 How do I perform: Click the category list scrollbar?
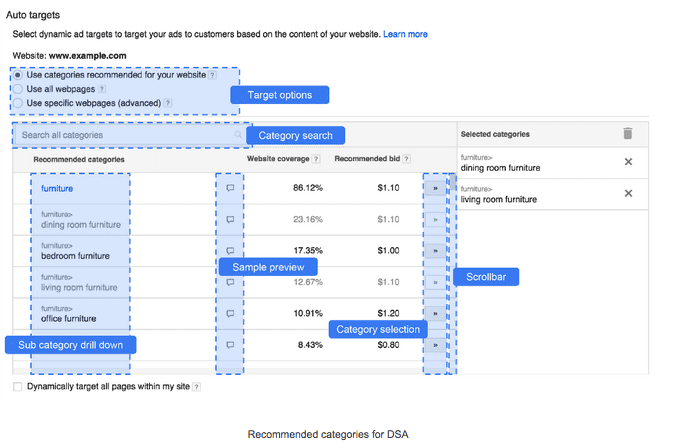pos(453,274)
